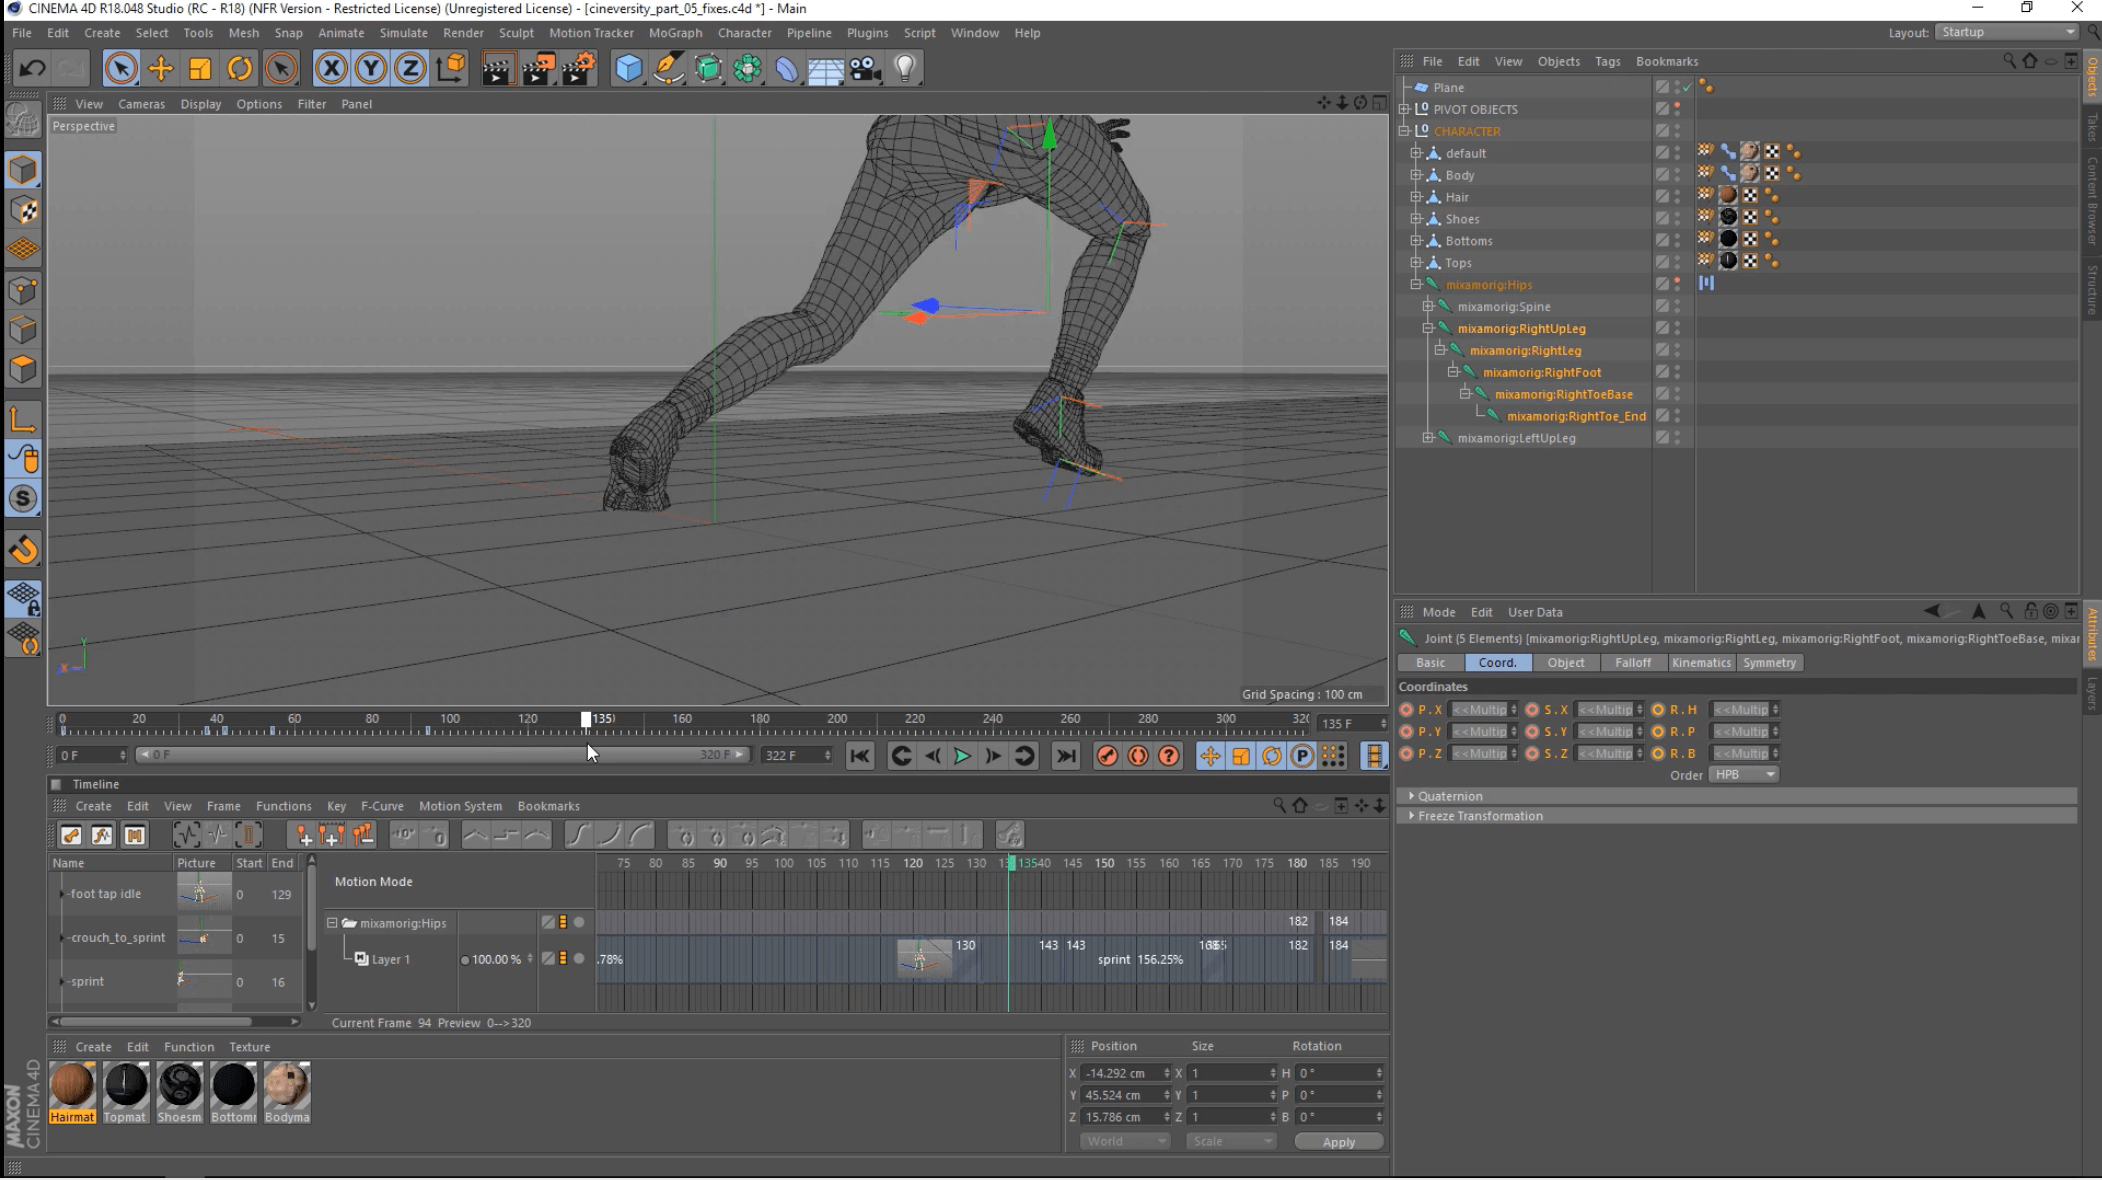Collapse mixamorig:RightUpLeg in object tree

coord(1428,328)
